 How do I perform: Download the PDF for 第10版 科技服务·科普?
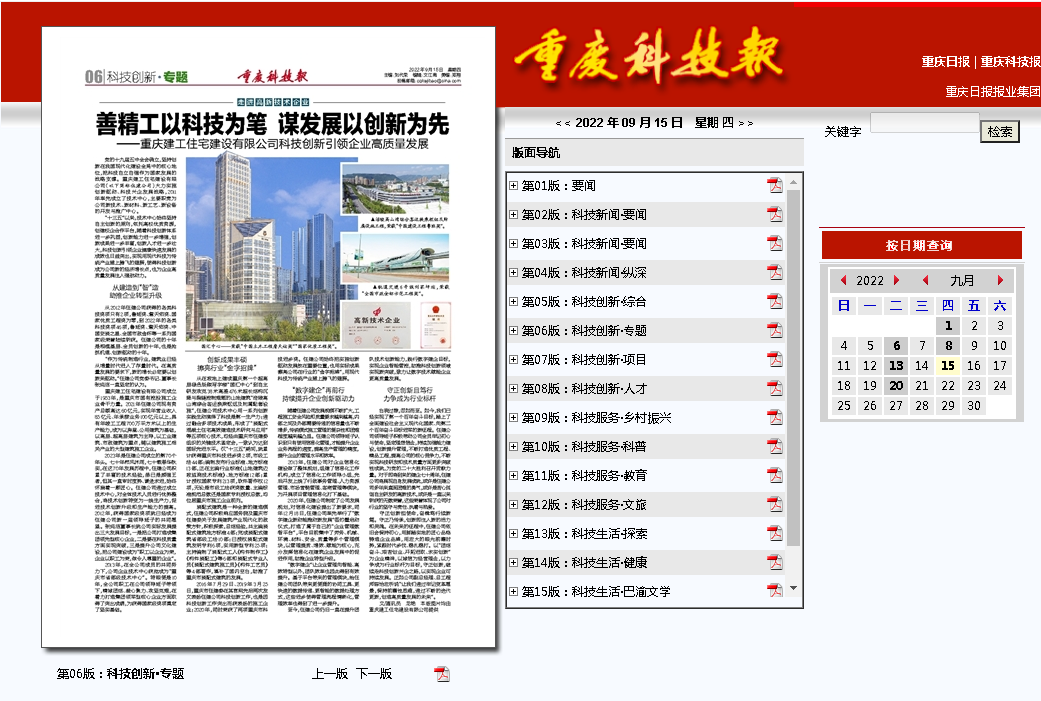(x=775, y=446)
